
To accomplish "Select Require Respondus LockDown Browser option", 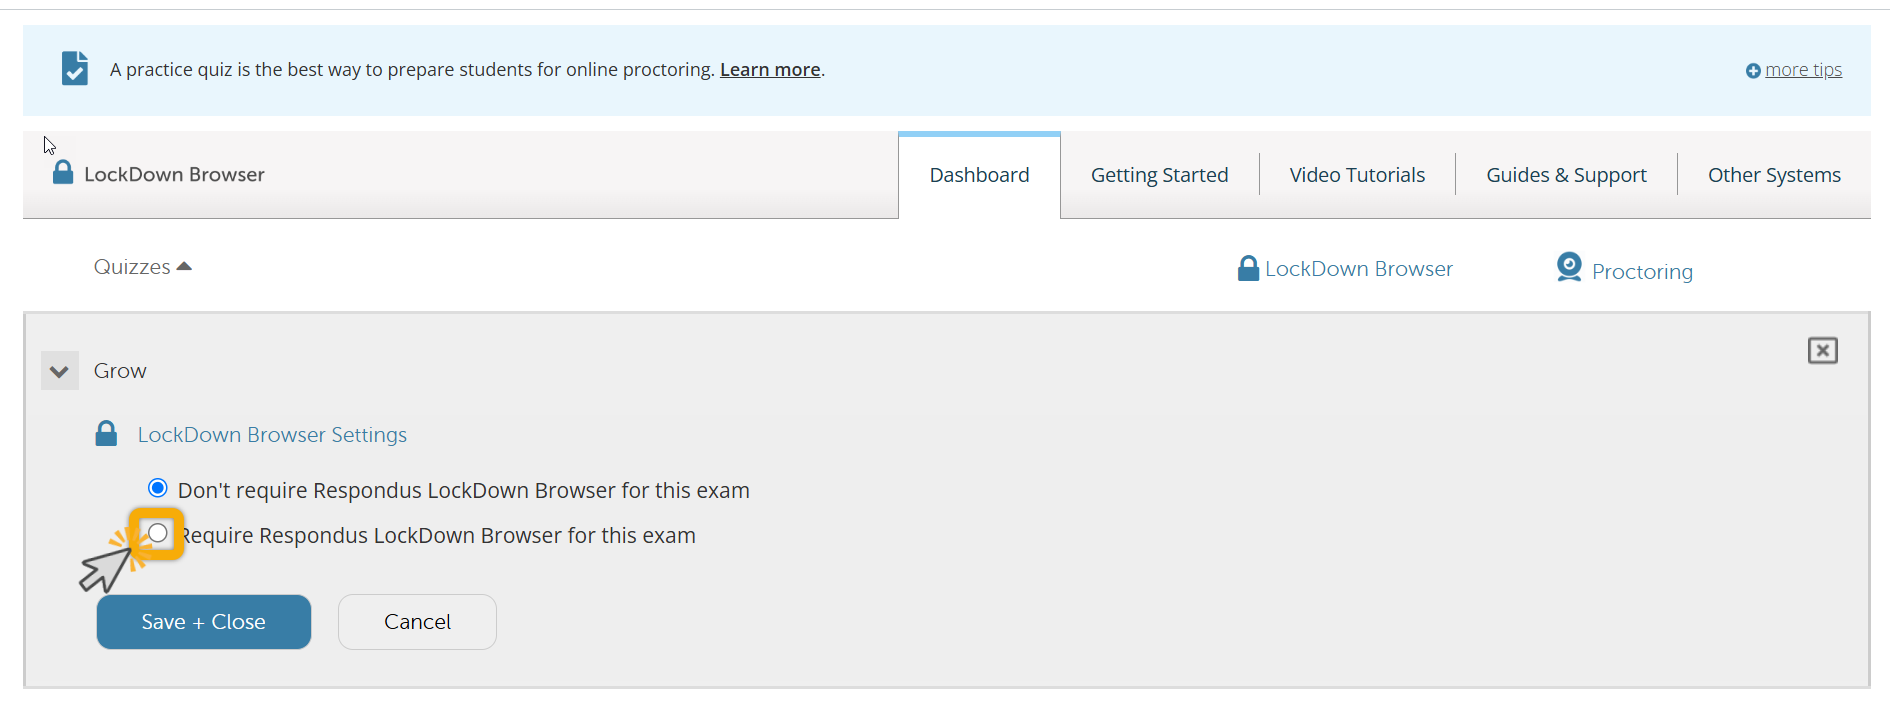I will 158,533.
